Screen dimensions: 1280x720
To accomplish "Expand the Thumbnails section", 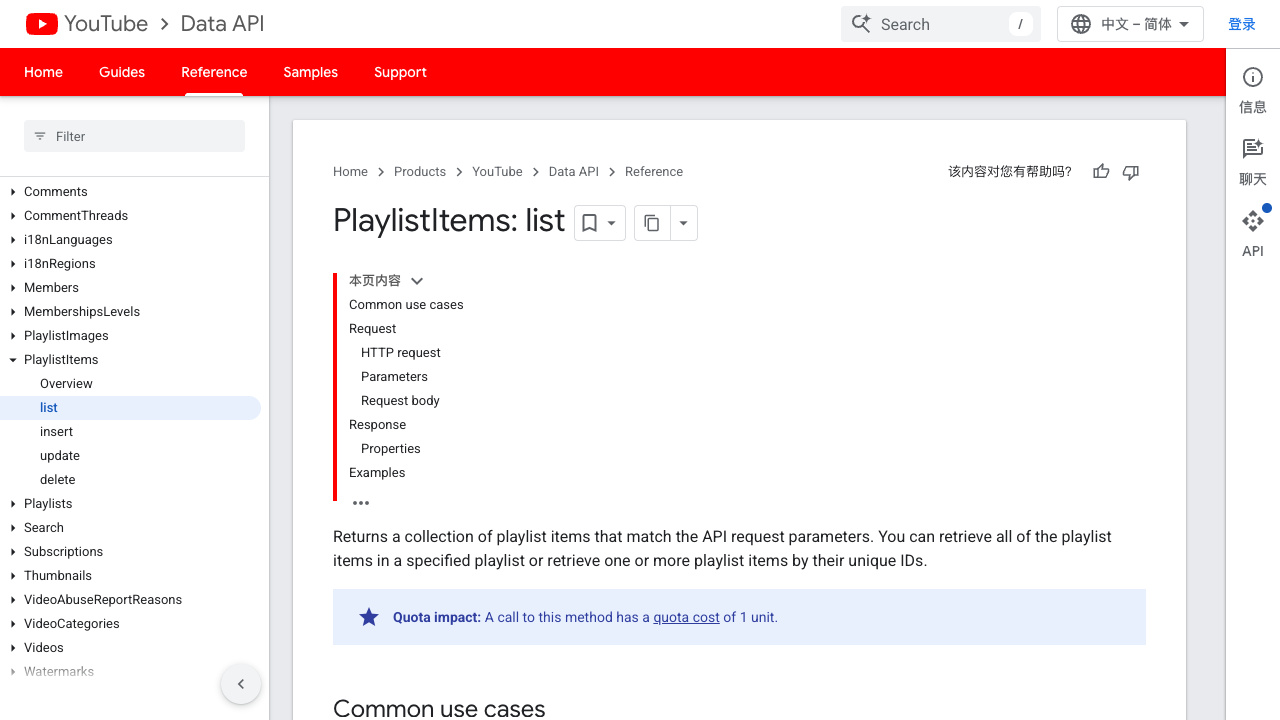I will [x=13, y=576].
